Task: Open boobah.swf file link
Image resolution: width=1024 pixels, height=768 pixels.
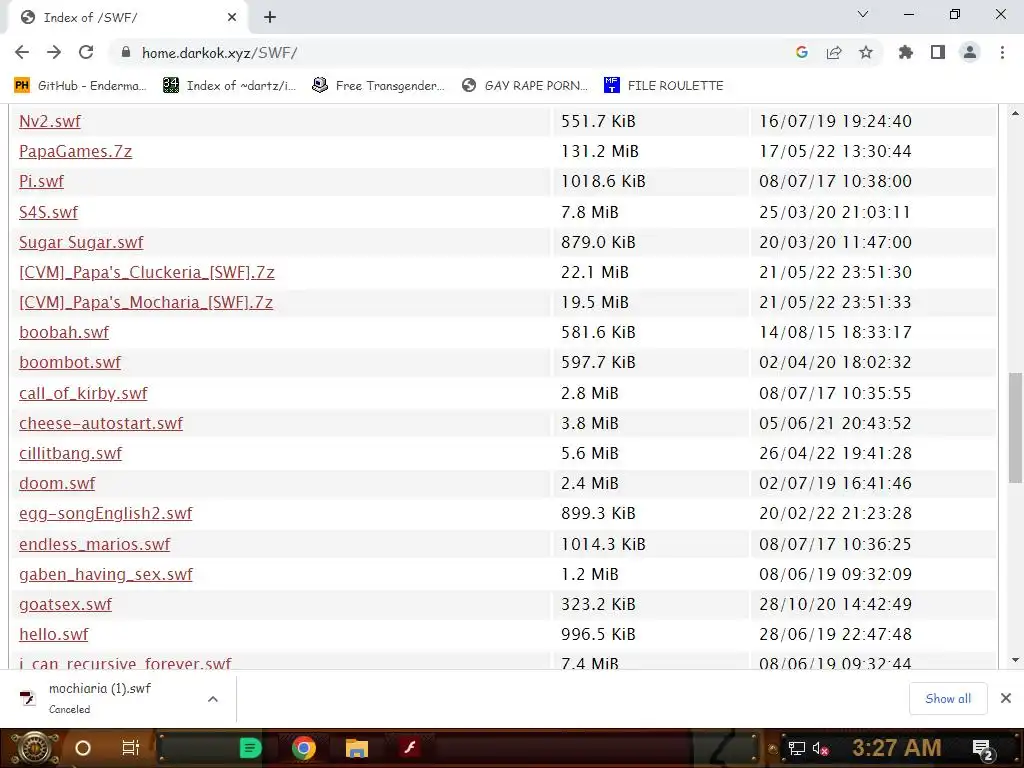Action: [x=64, y=332]
